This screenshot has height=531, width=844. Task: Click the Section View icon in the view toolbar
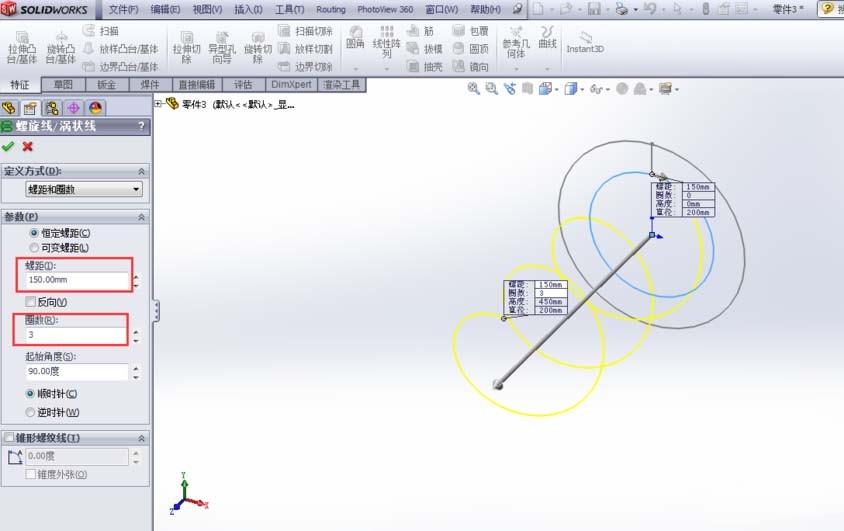pyautogui.click(x=528, y=89)
